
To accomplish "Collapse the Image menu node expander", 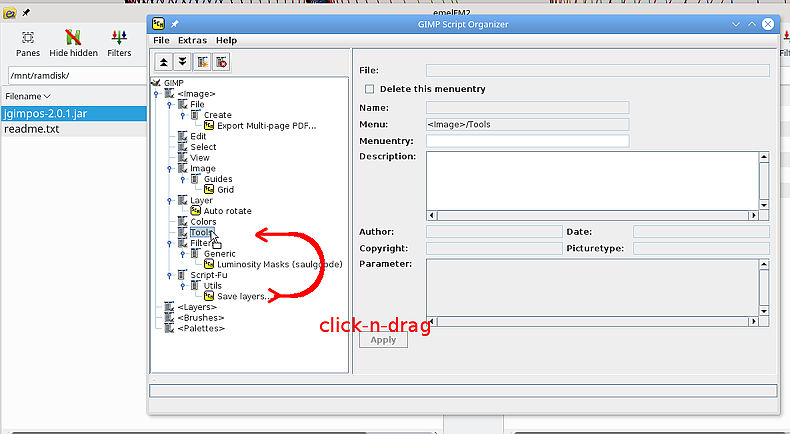I will pos(169,168).
